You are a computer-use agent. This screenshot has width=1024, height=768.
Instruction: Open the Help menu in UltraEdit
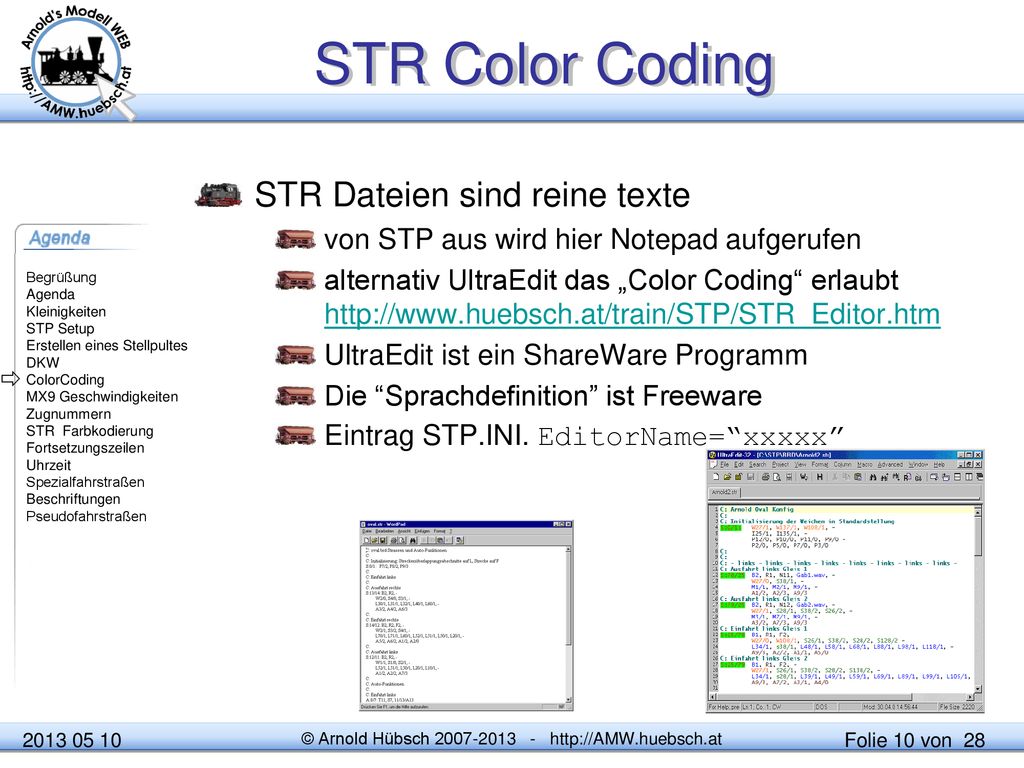click(939, 464)
